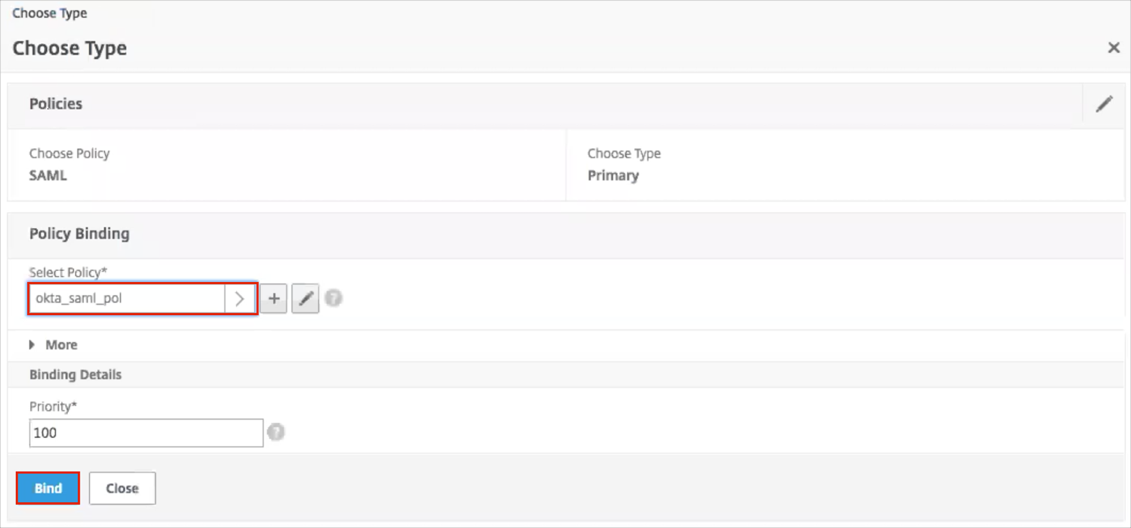Image resolution: width=1131 pixels, height=528 pixels.
Task: Open policy list with the arrow chevron
Action: pyautogui.click(x=240, y=298)
